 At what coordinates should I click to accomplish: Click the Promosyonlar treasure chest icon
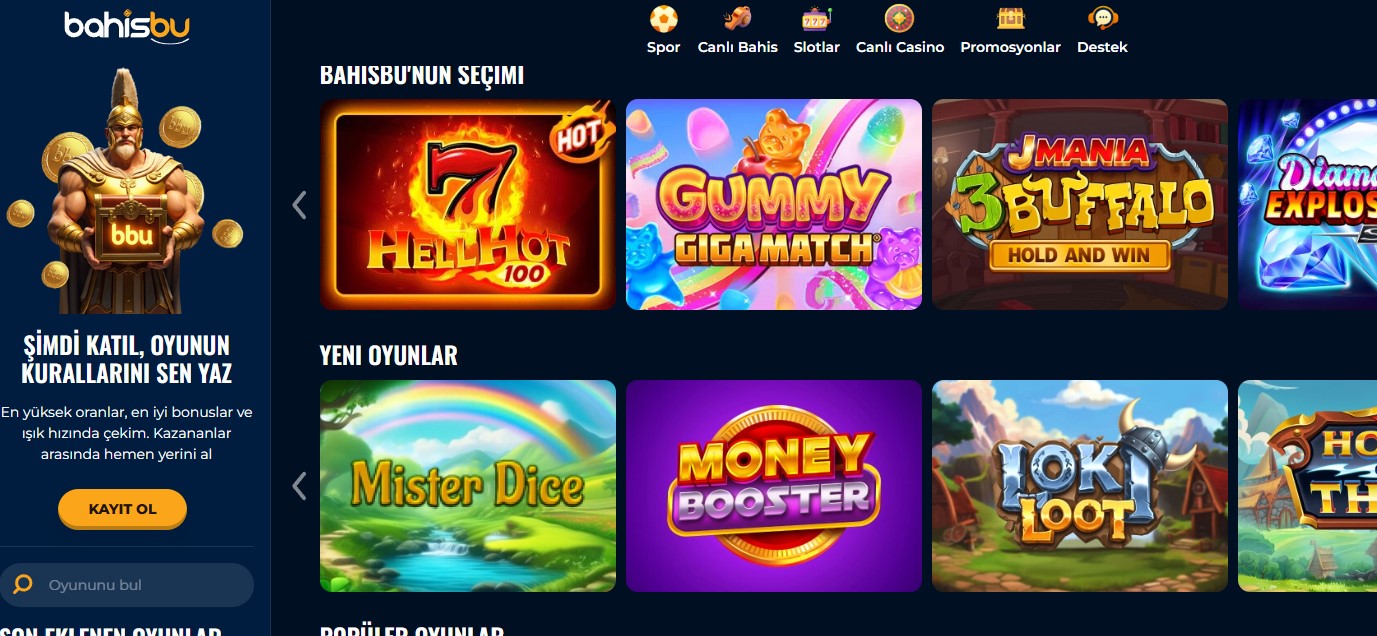coord(1010,19)
